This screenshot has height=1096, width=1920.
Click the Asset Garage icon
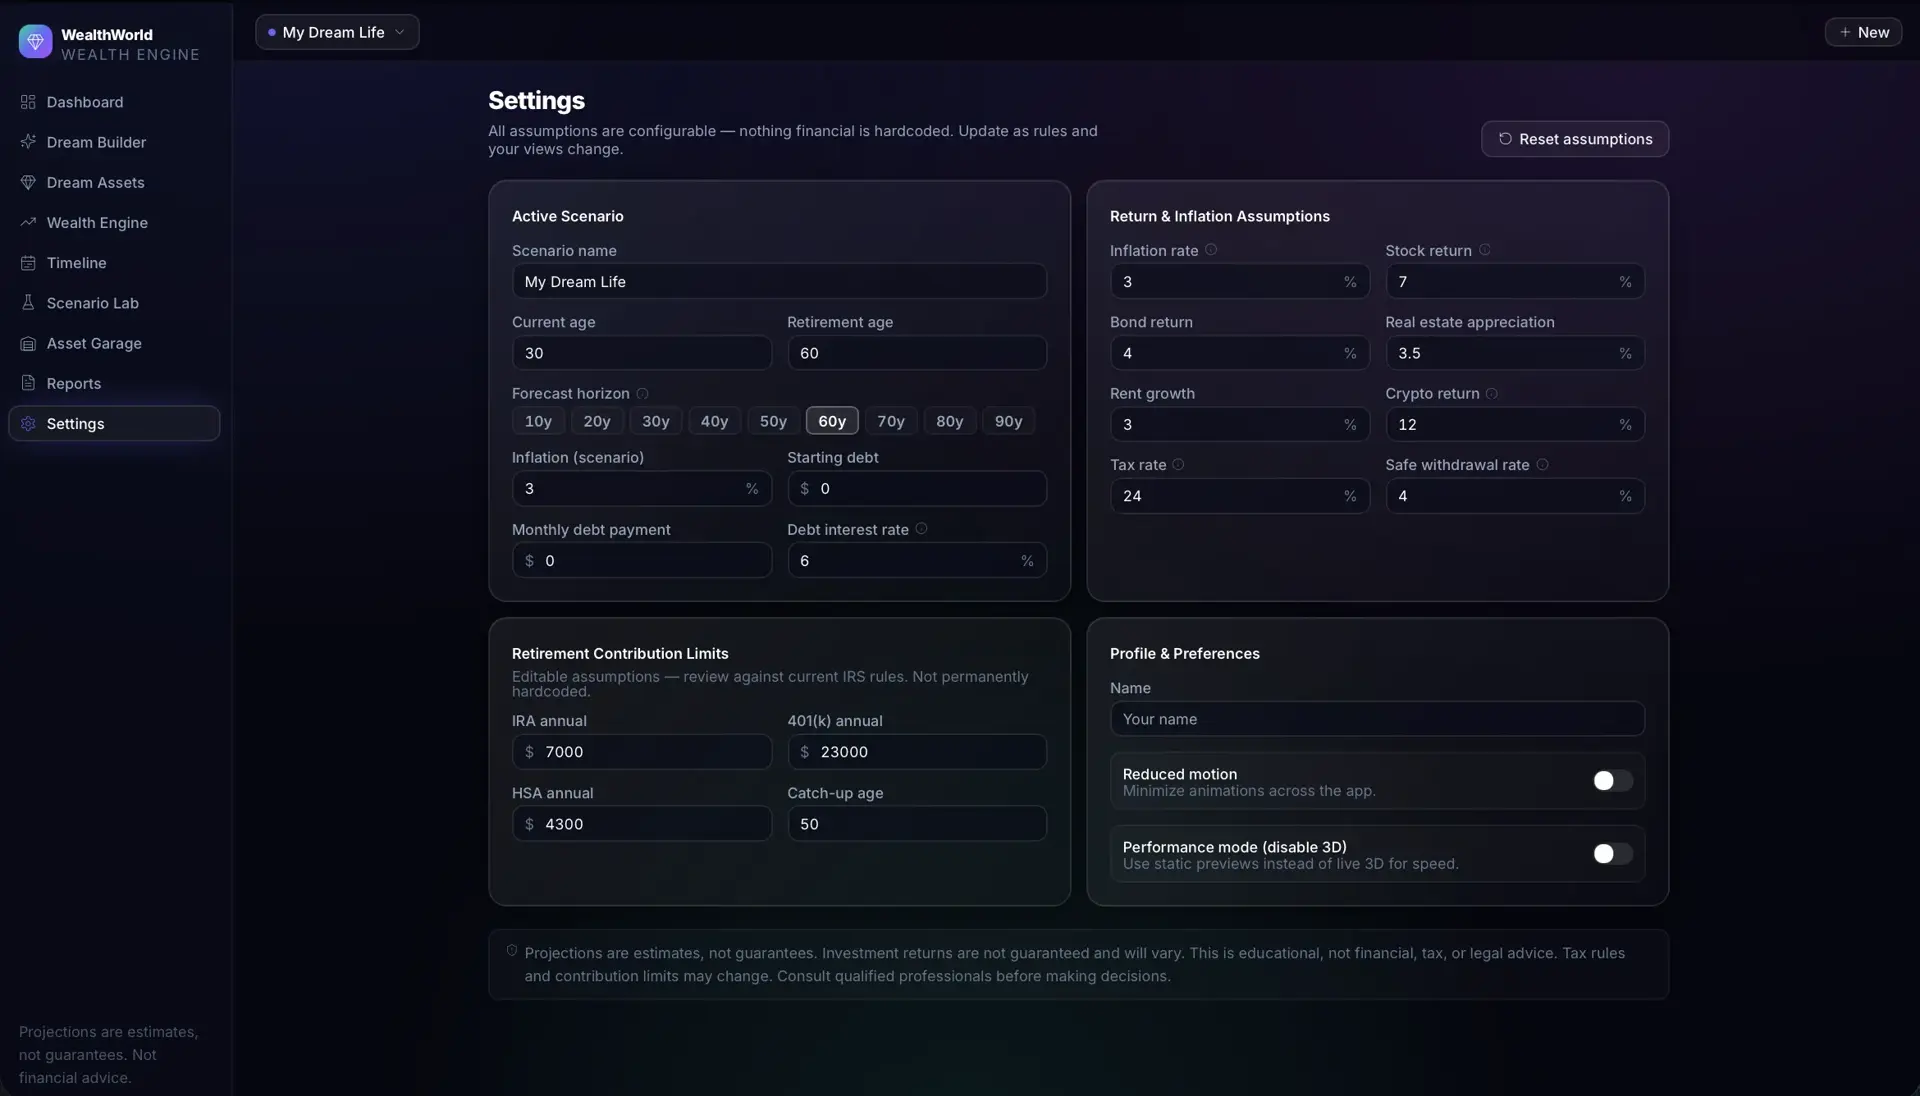click(28, 343)
